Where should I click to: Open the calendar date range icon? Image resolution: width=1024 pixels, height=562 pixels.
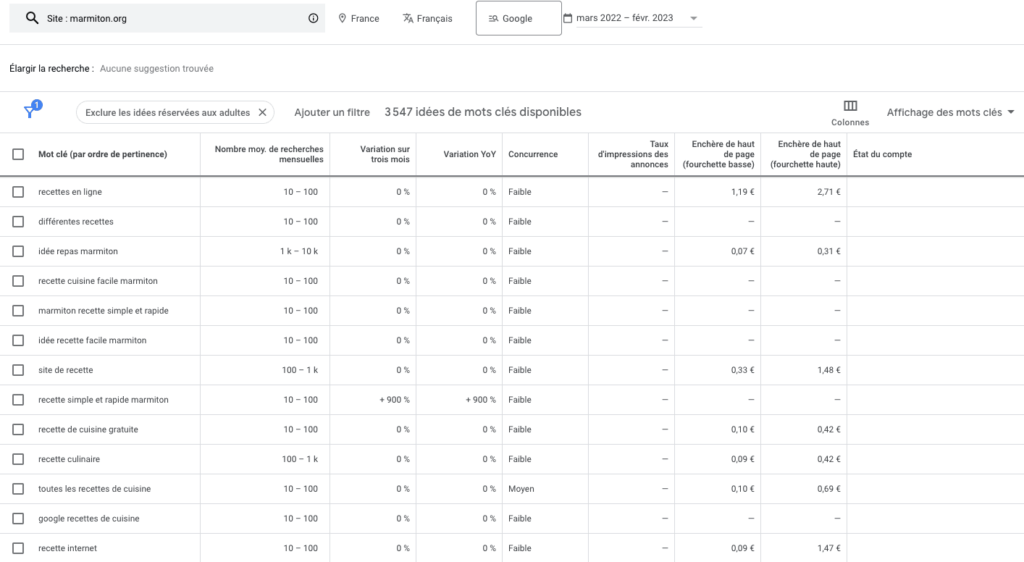(x=568, y=18)
